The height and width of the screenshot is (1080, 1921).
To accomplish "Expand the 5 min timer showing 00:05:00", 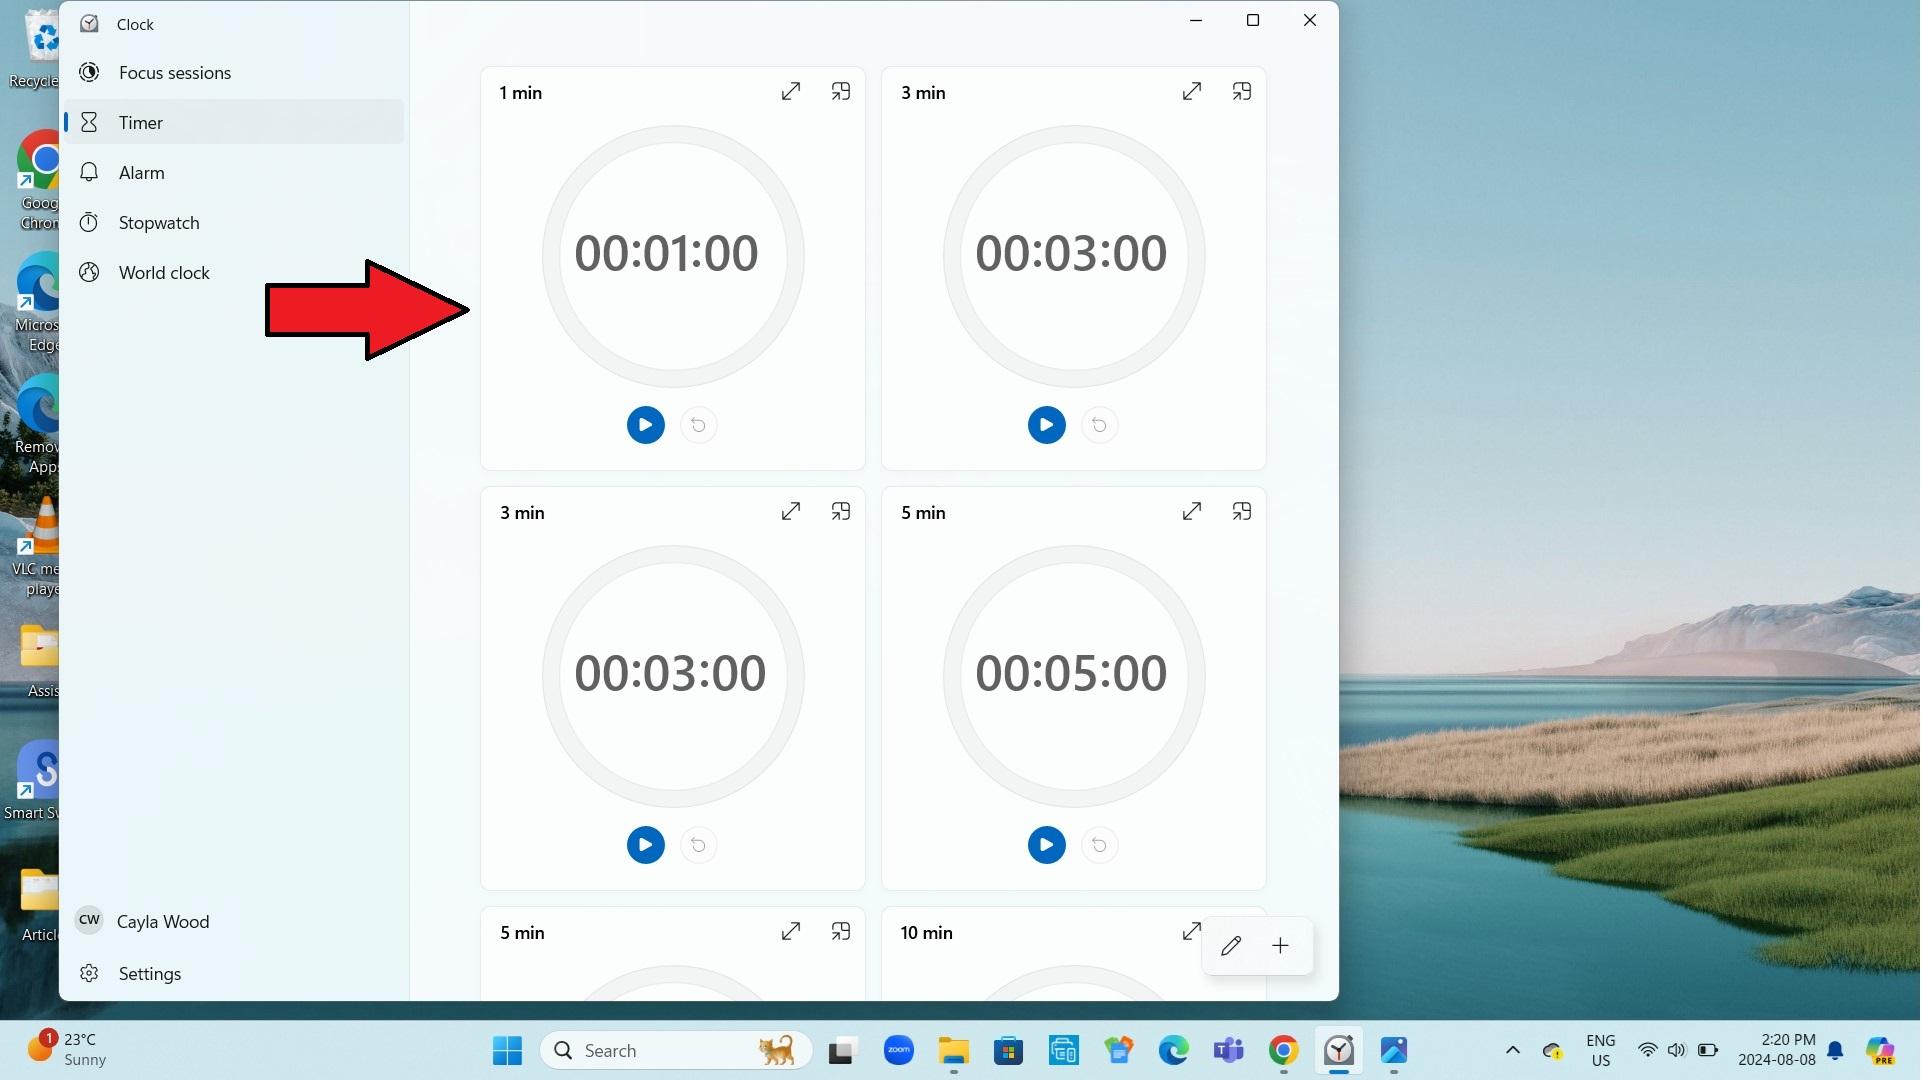I will (x=1191, y=511).
